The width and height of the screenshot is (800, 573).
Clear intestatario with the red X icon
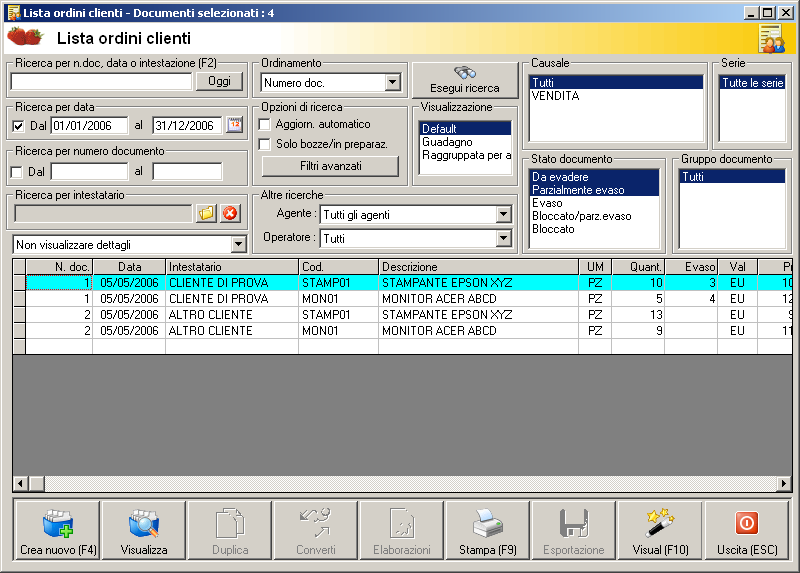click(230, 213)
